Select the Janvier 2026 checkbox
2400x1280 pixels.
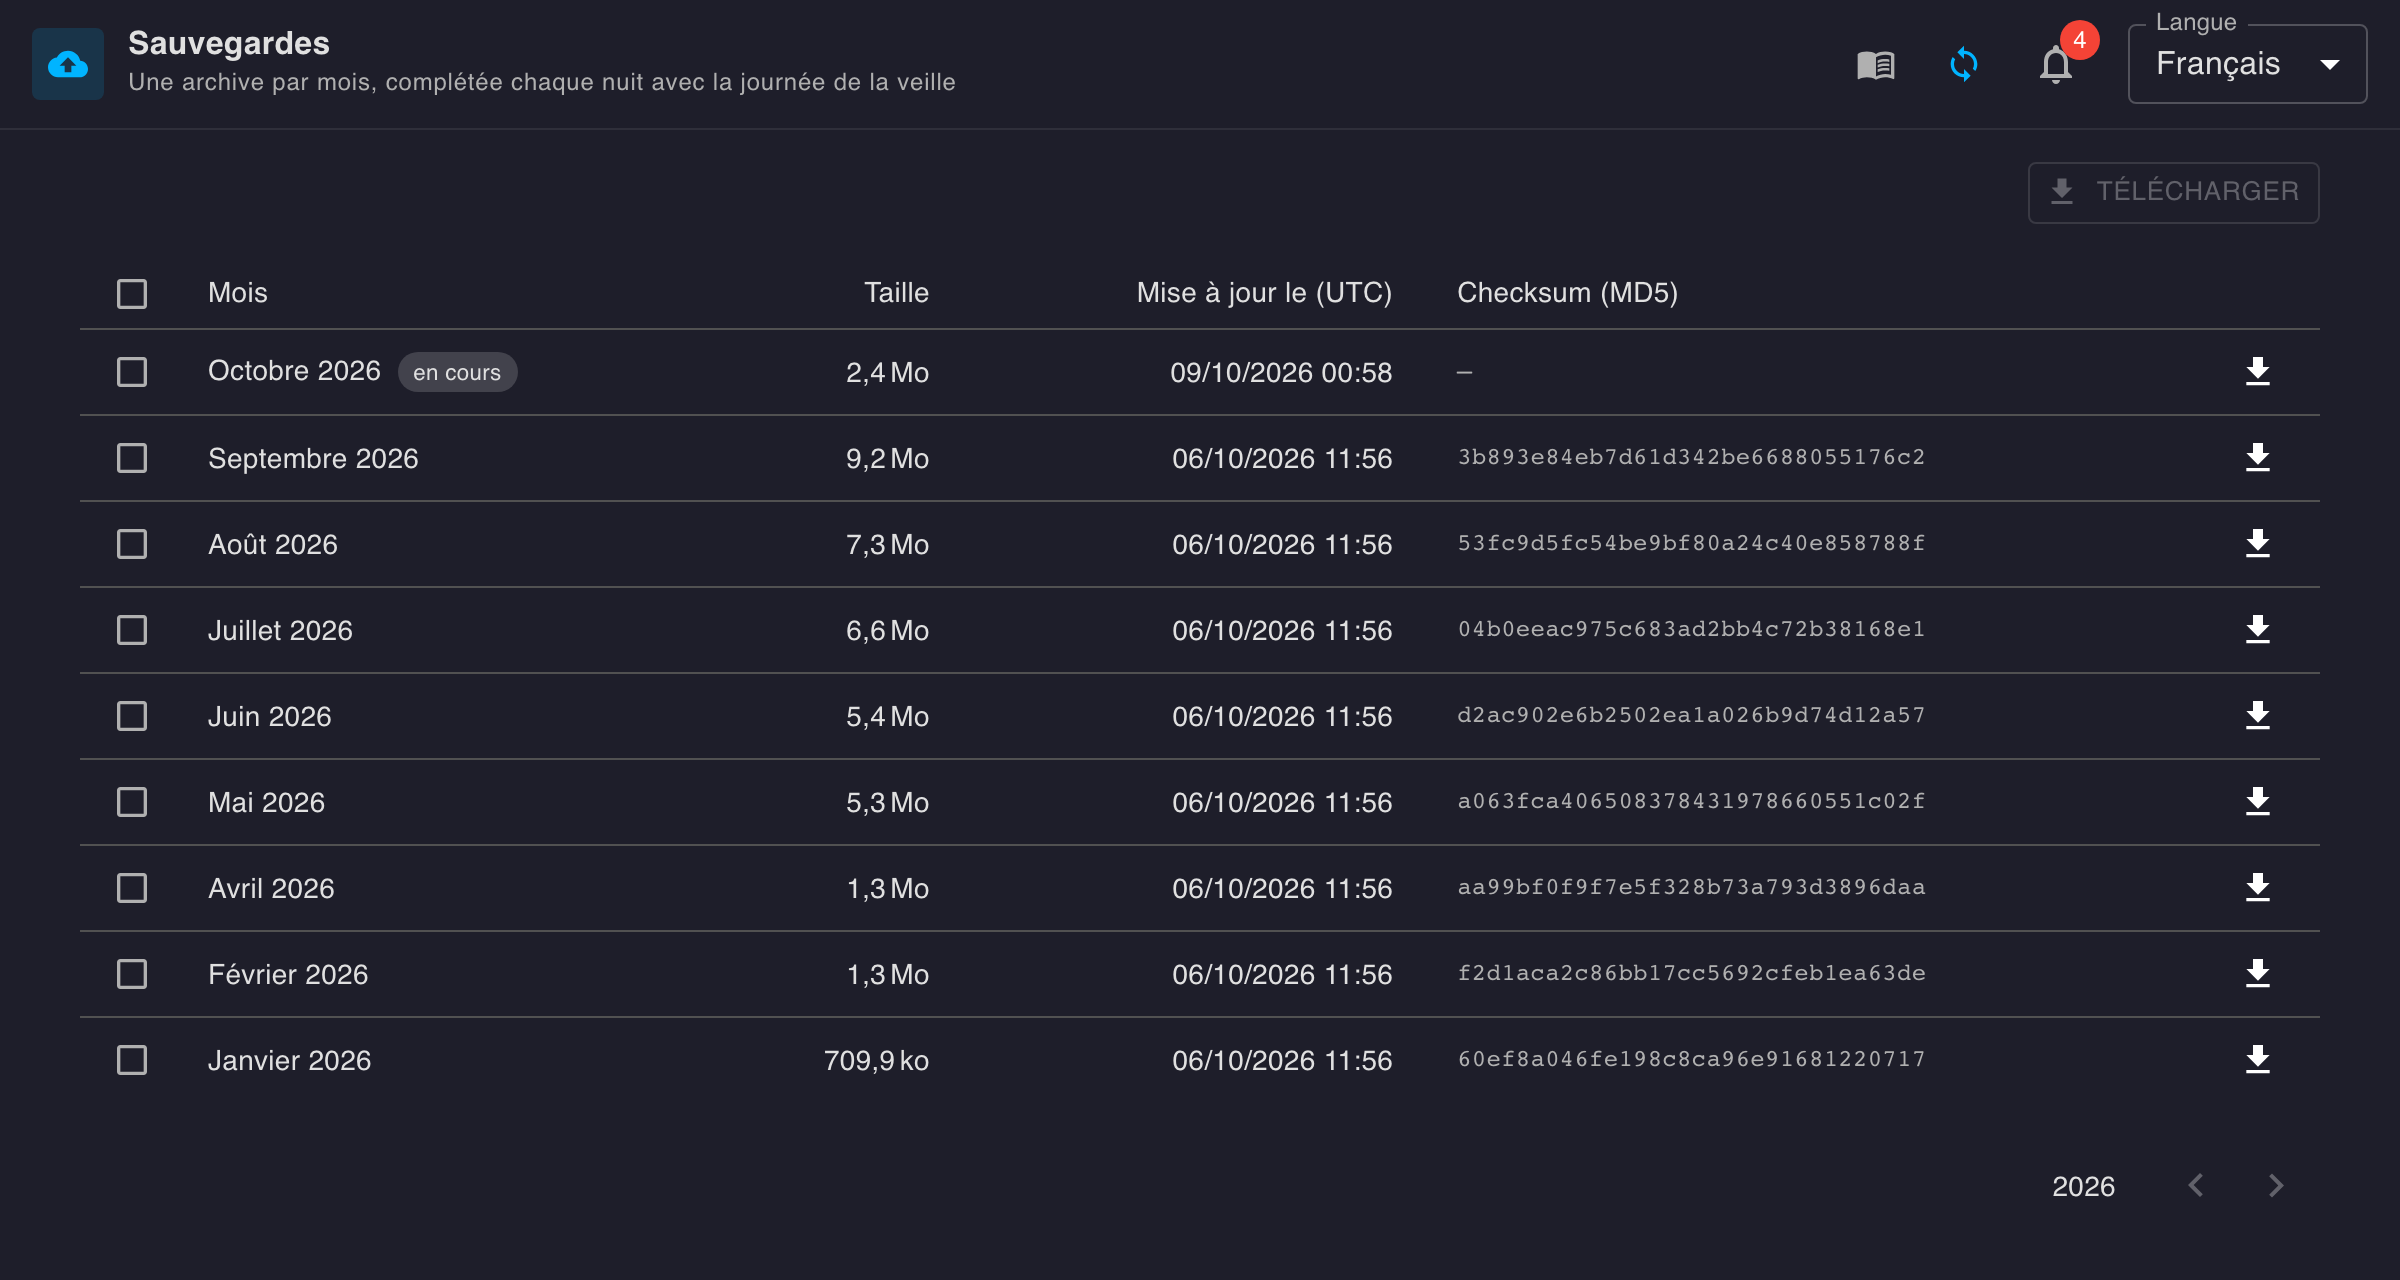(x=132, y=1060)
